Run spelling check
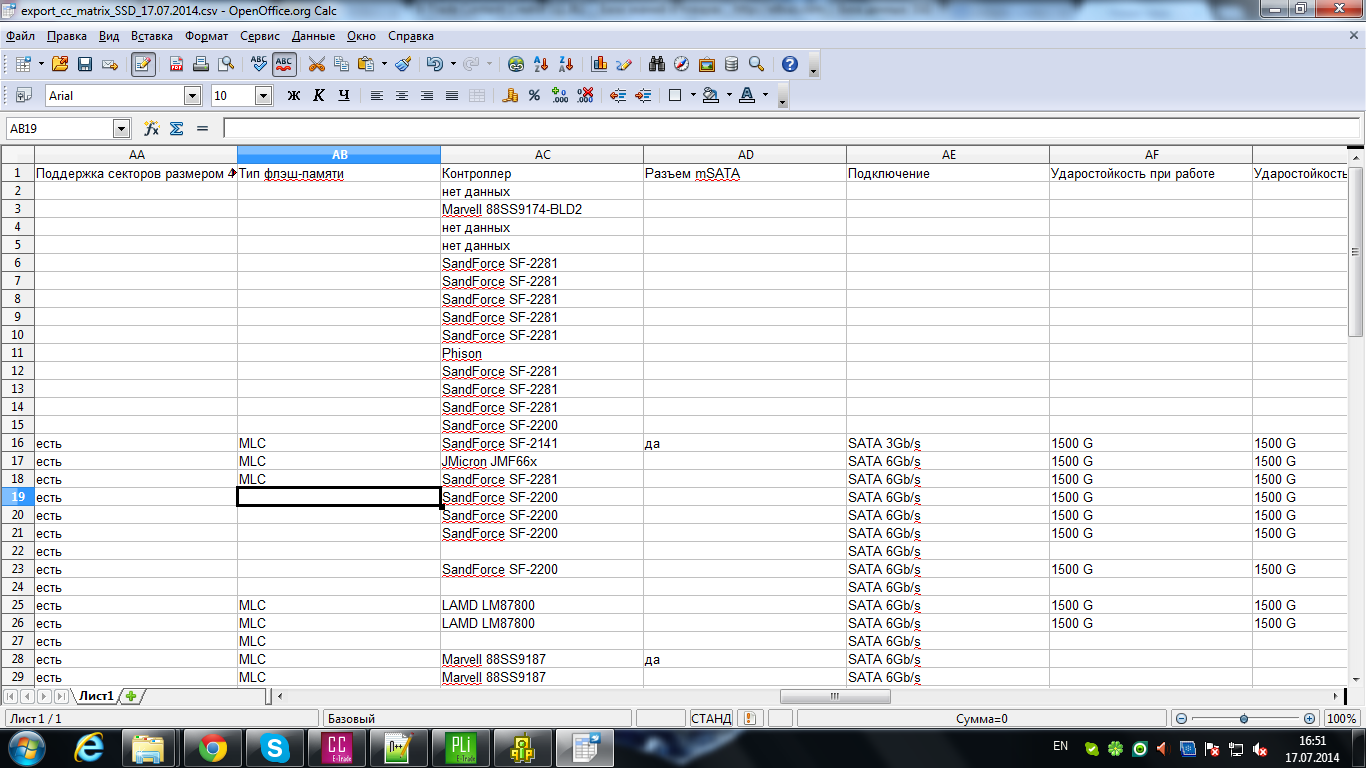The height and width of the screenshot is (768, 1366). click(259, 64)
